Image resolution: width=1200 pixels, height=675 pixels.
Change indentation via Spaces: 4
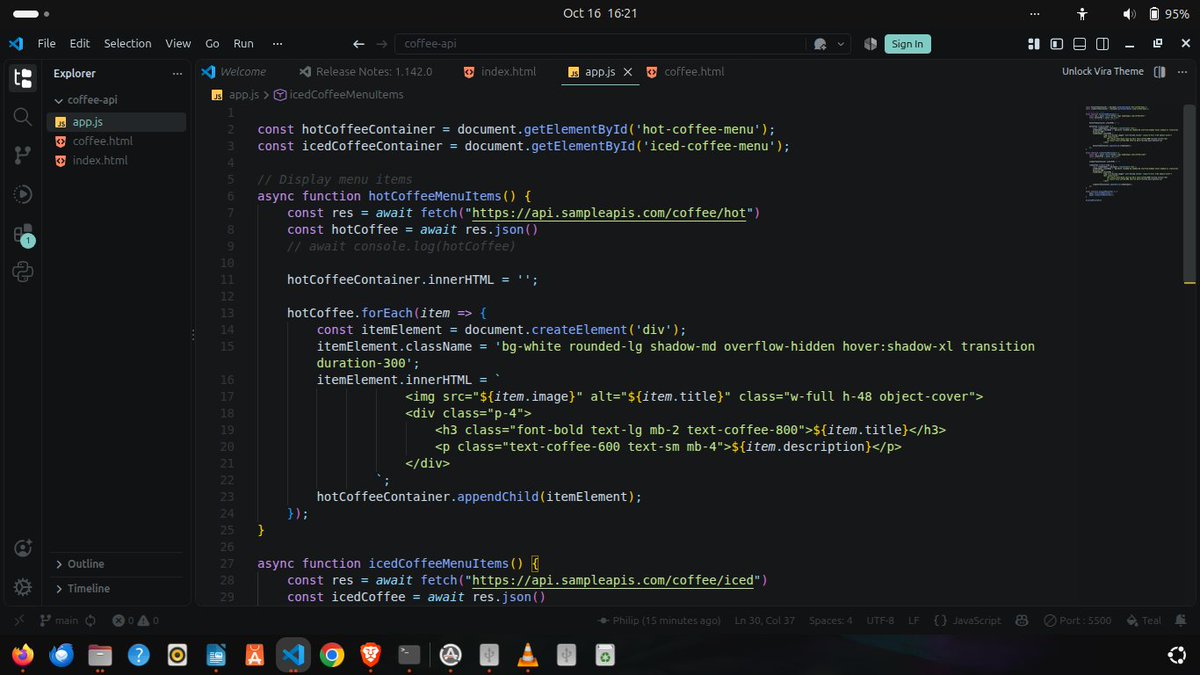tap(831, 621)
